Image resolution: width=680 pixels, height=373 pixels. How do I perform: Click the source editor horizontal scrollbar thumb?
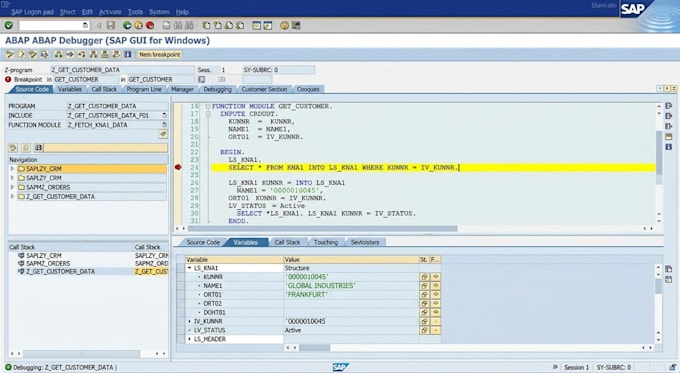pyautogui.click(x=322, y=228)
